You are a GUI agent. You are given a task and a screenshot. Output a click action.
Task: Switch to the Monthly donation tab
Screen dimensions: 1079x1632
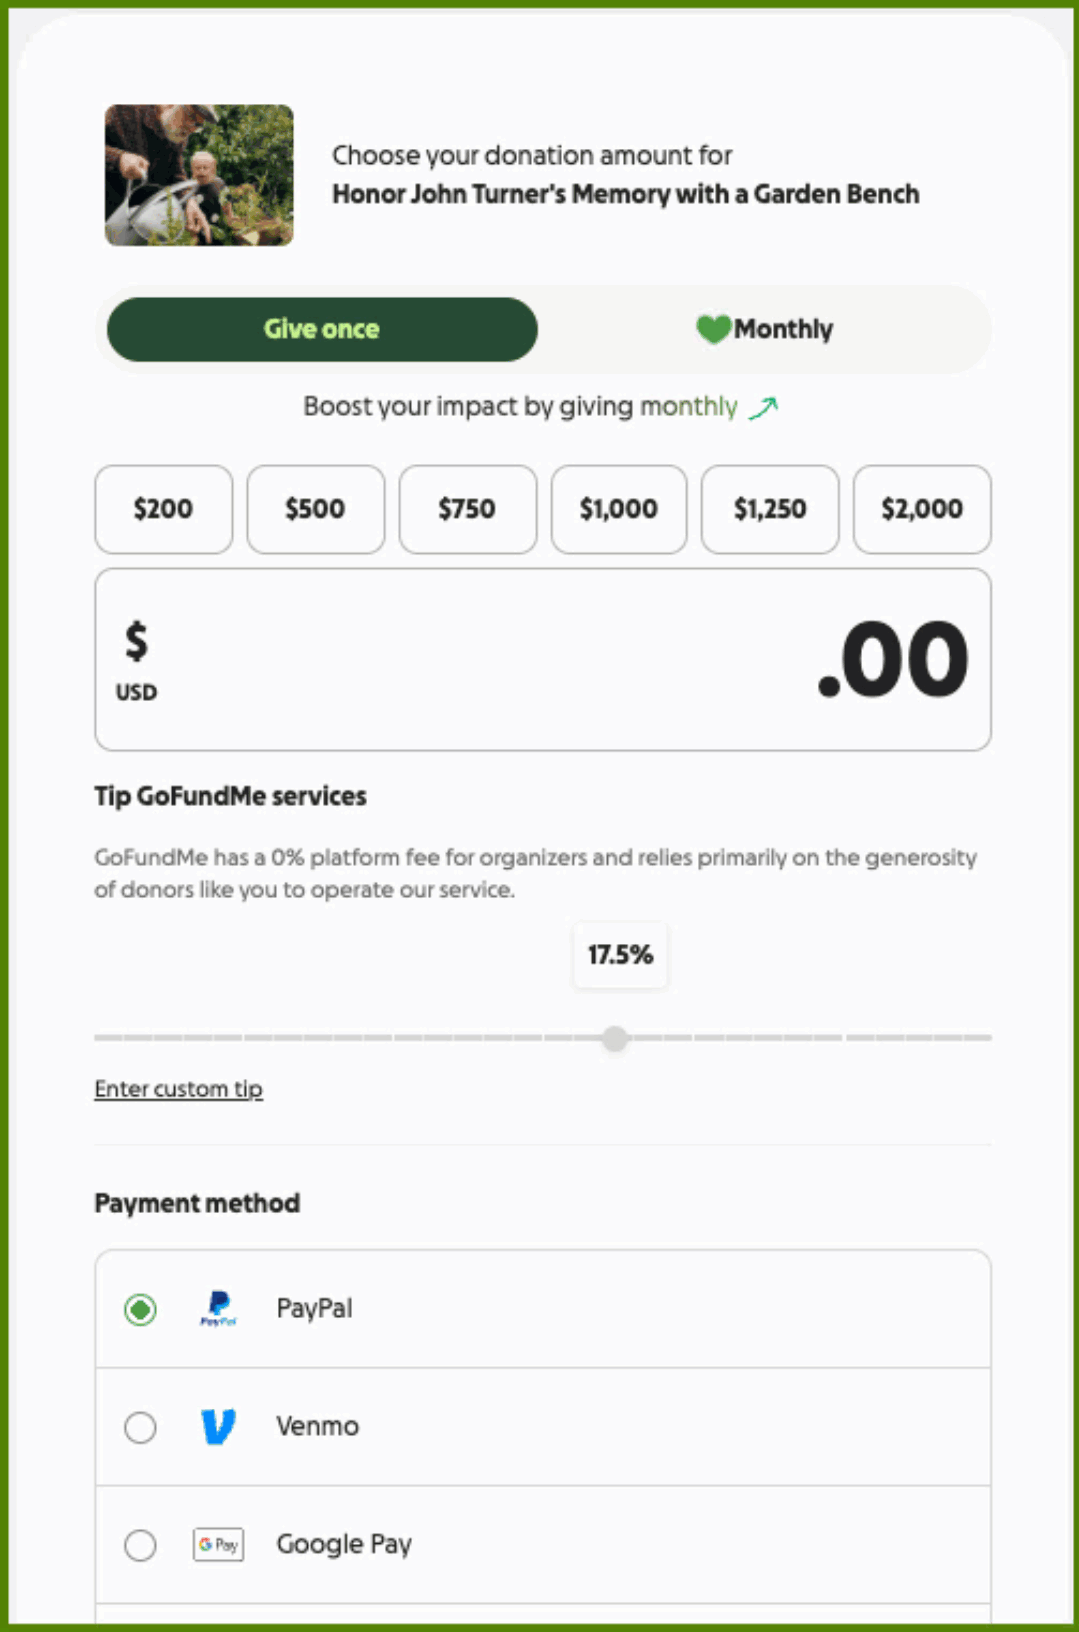pos(765,329)
